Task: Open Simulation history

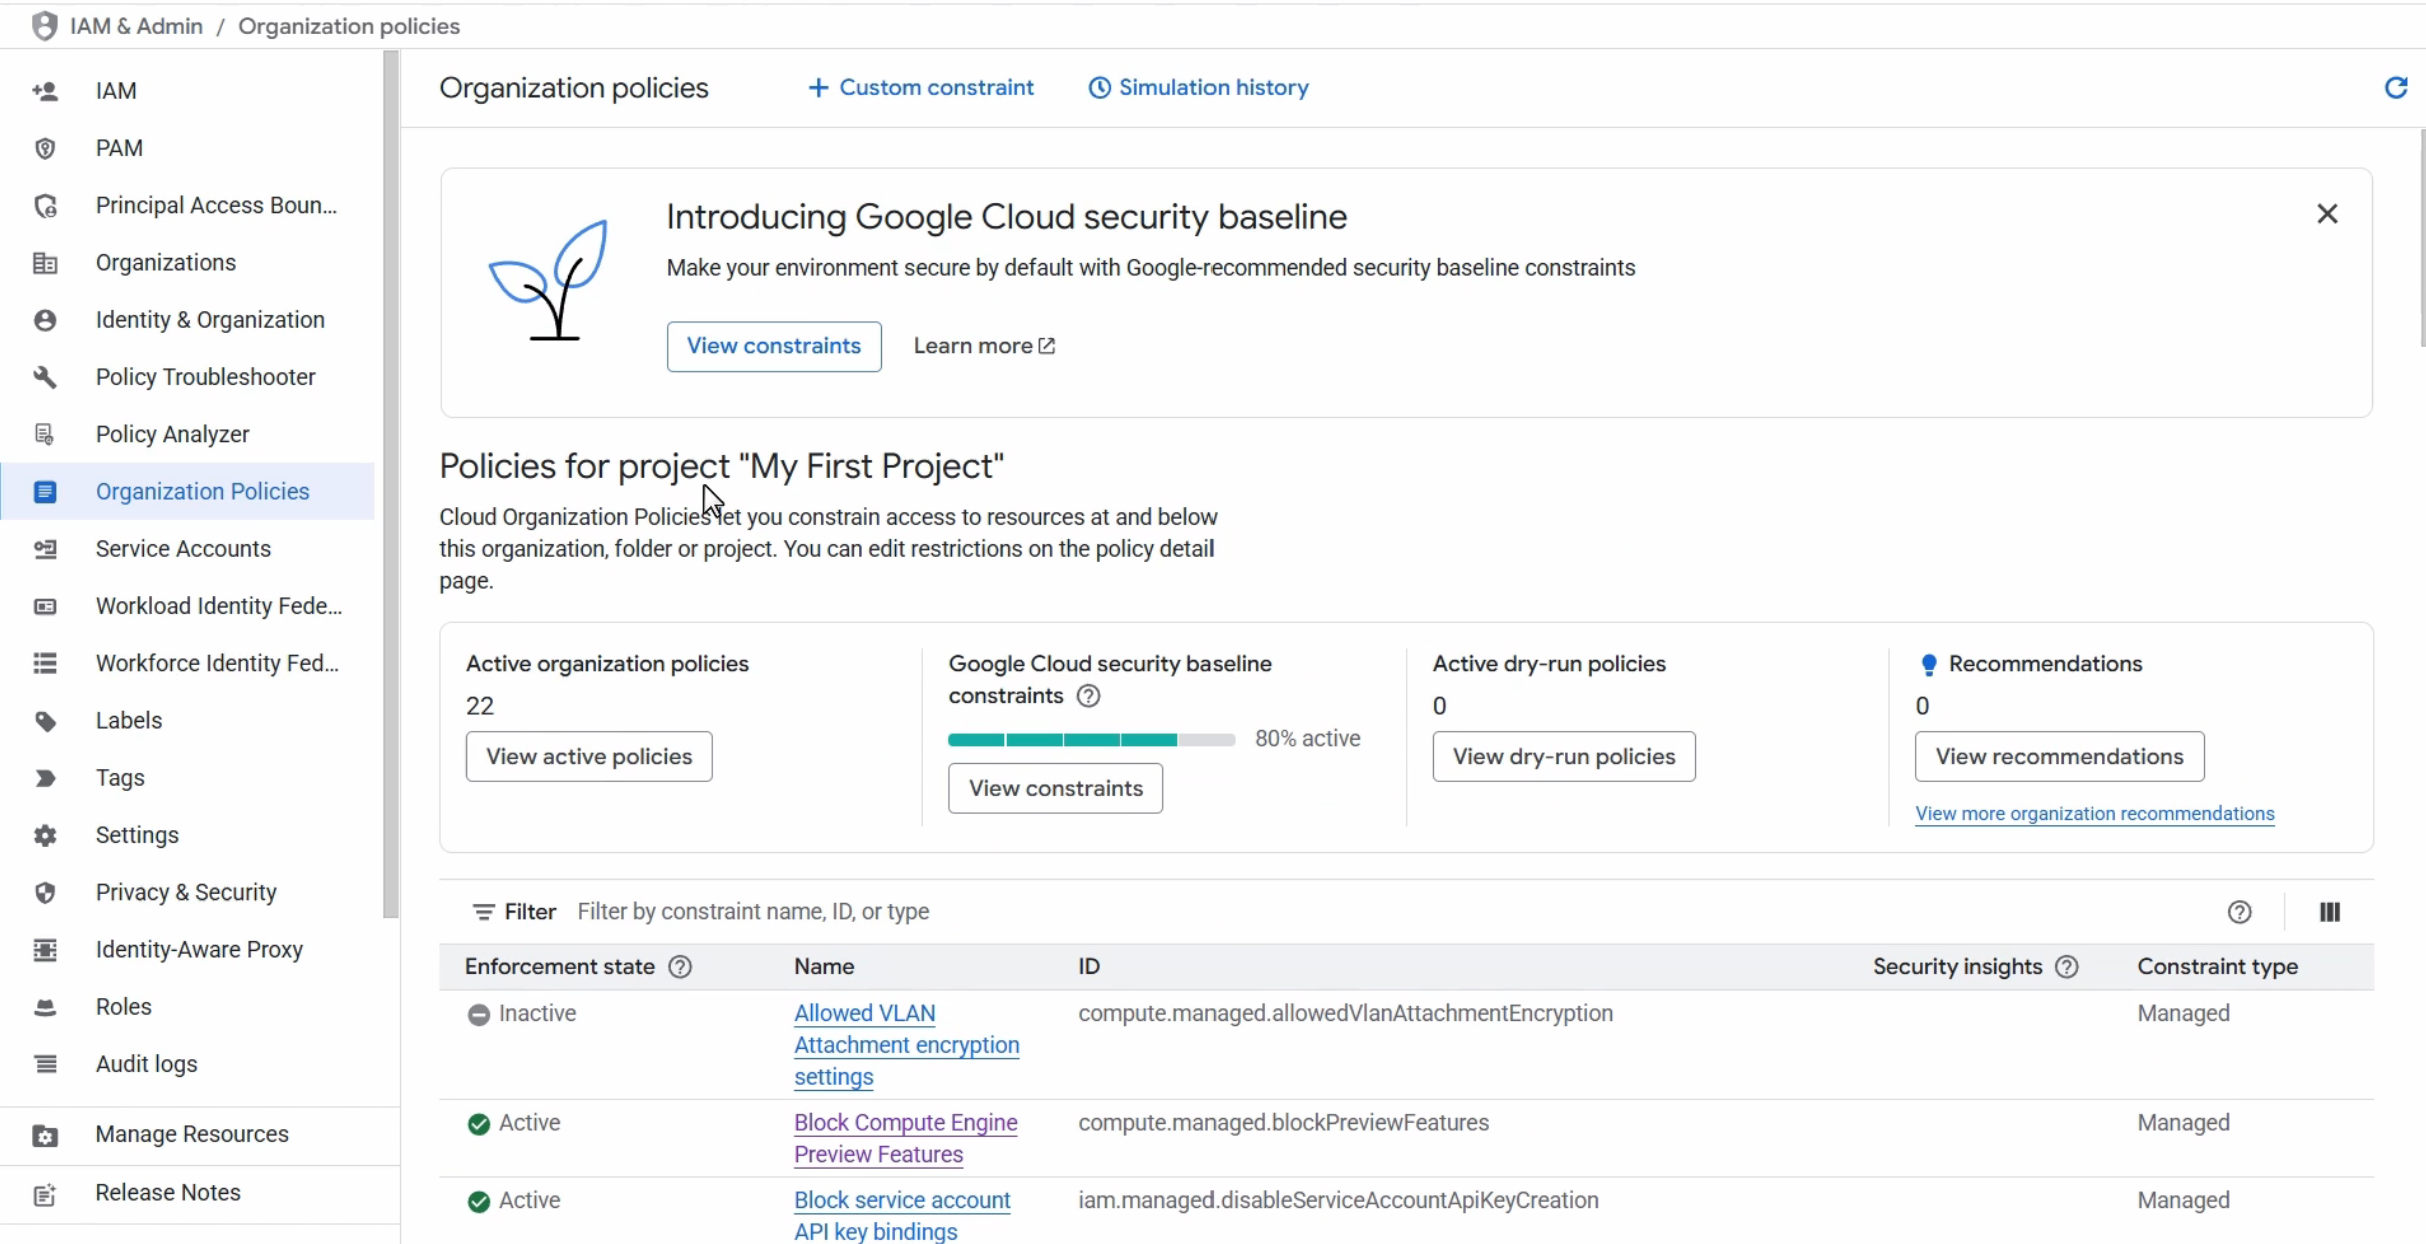Action: [x=1198, y=88]
